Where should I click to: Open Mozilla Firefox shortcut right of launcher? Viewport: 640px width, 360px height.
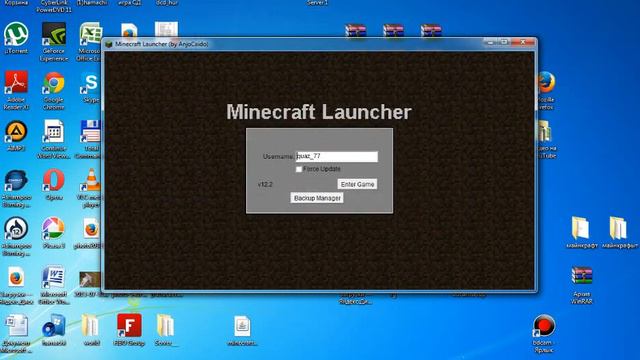tap(547, 83)
